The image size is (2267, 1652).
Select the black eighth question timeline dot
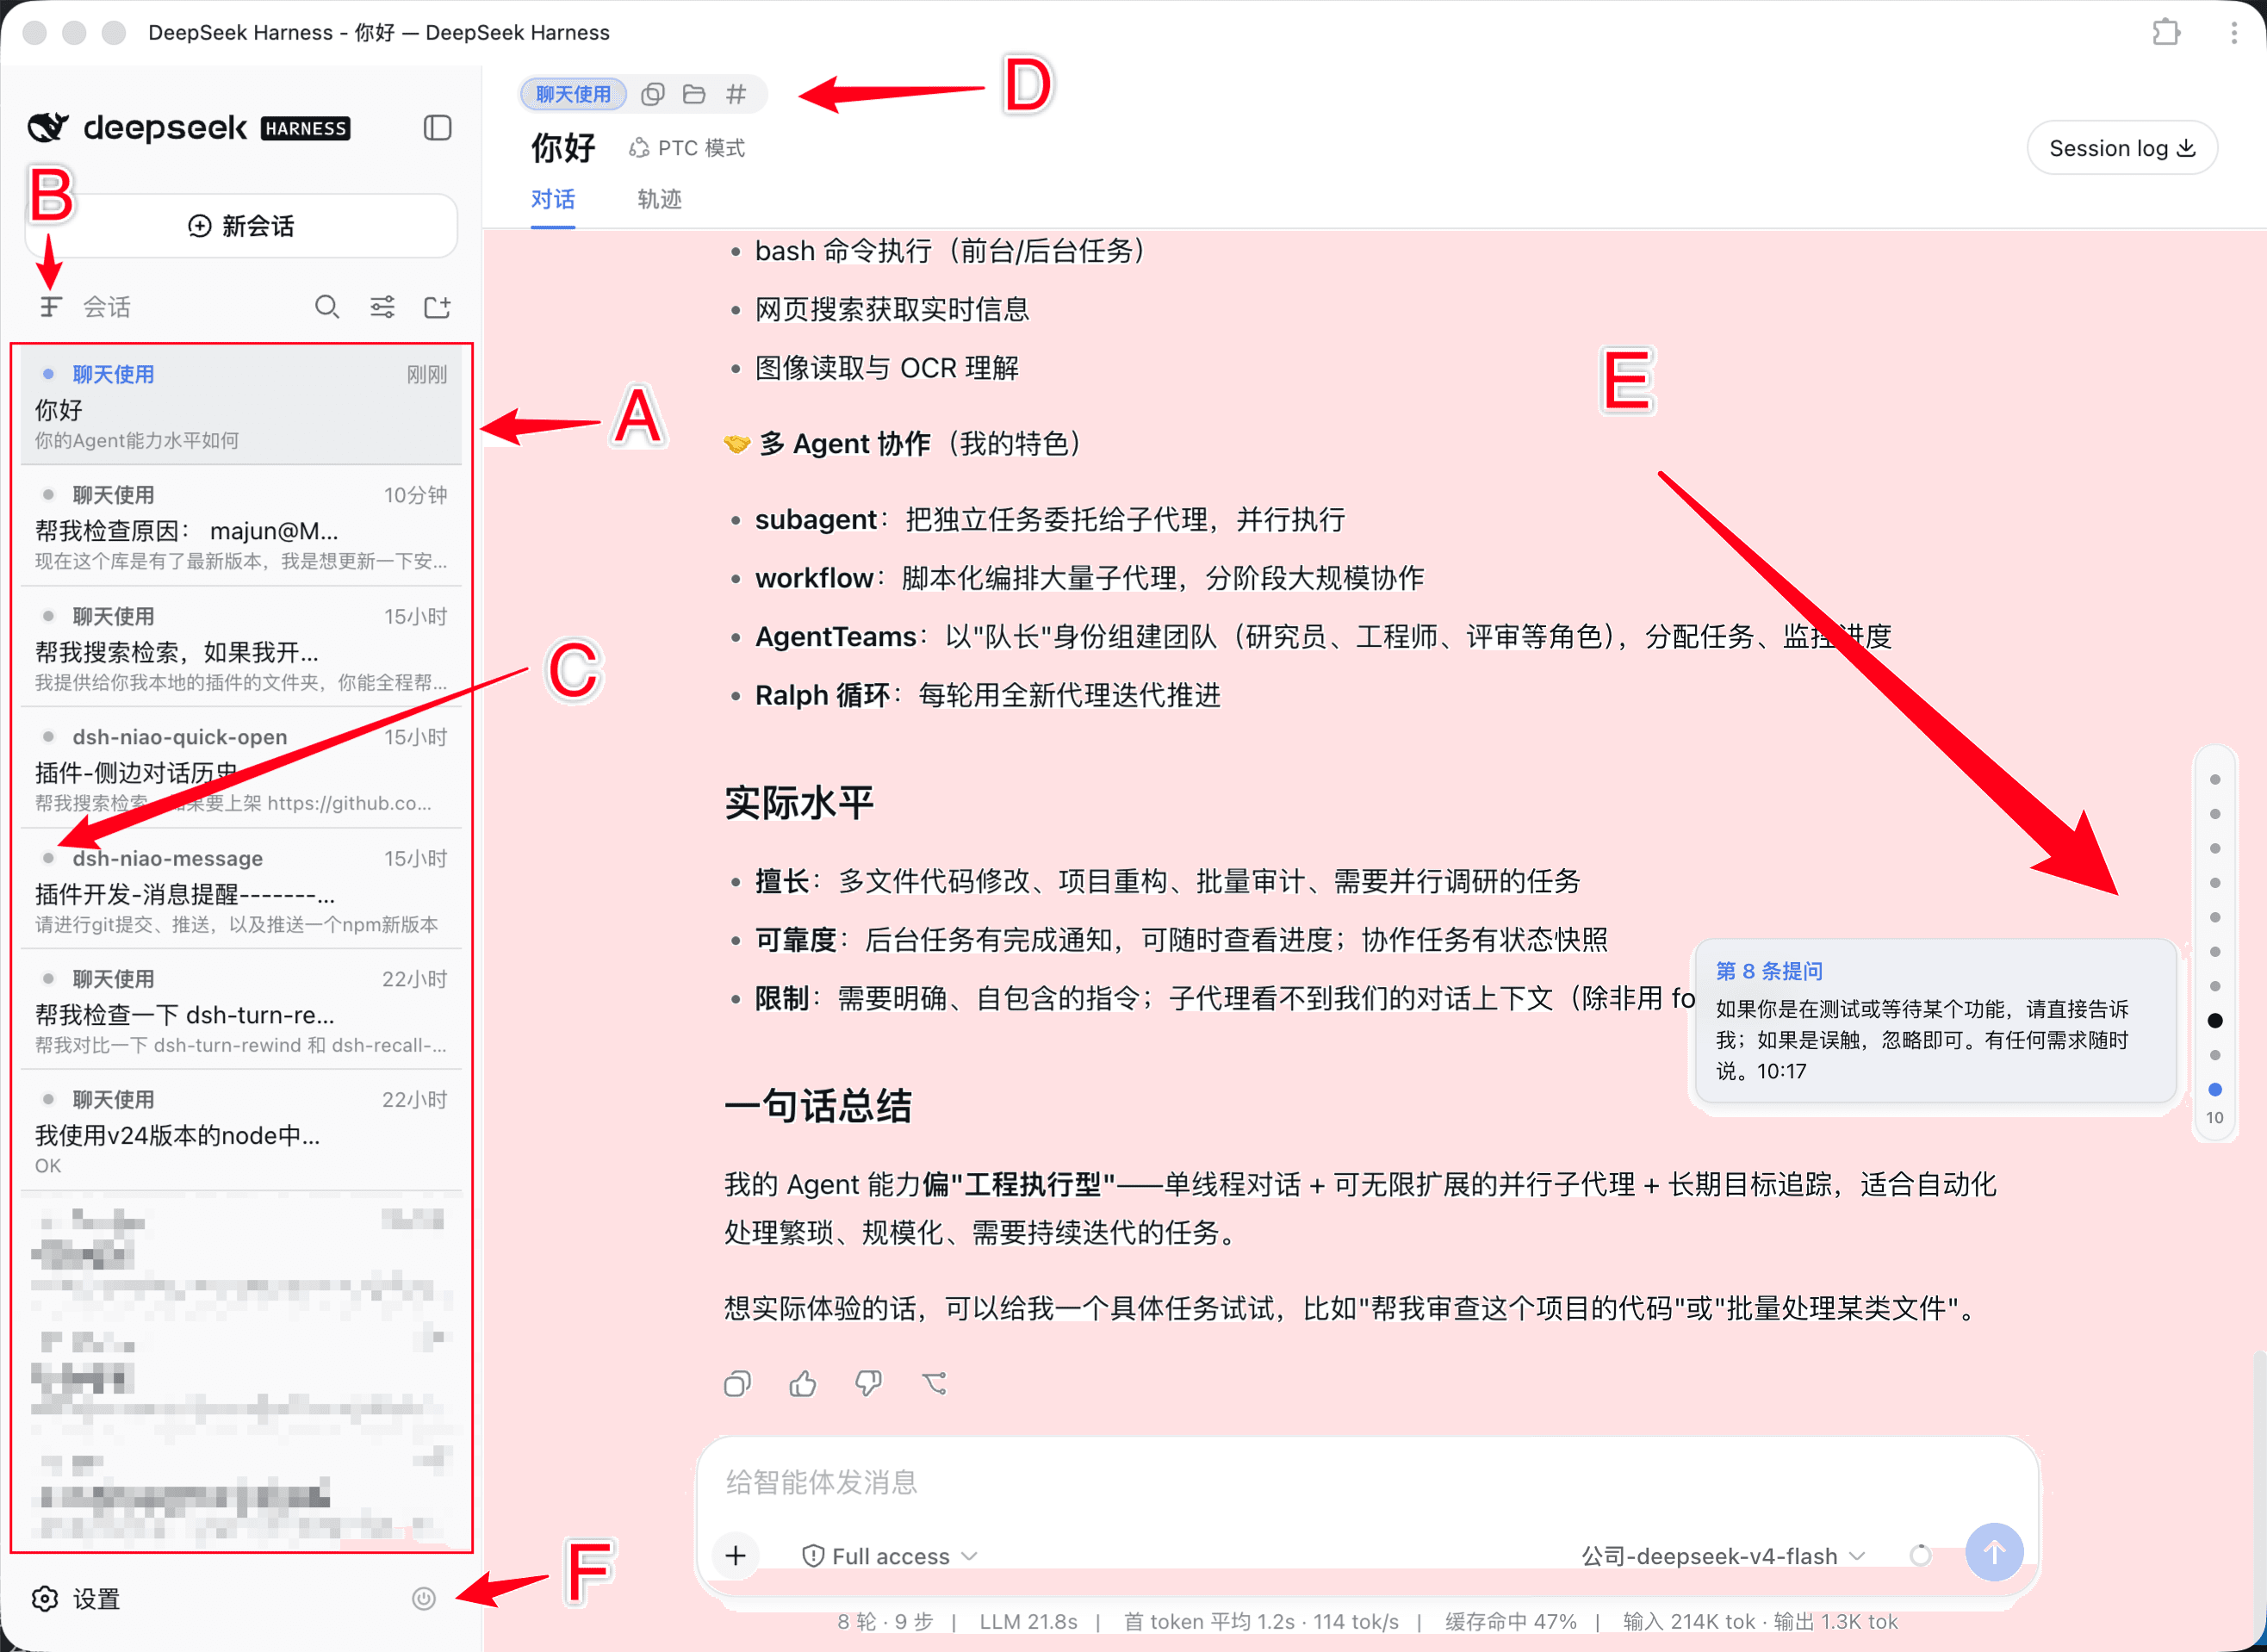[x=2215, y=1021]
